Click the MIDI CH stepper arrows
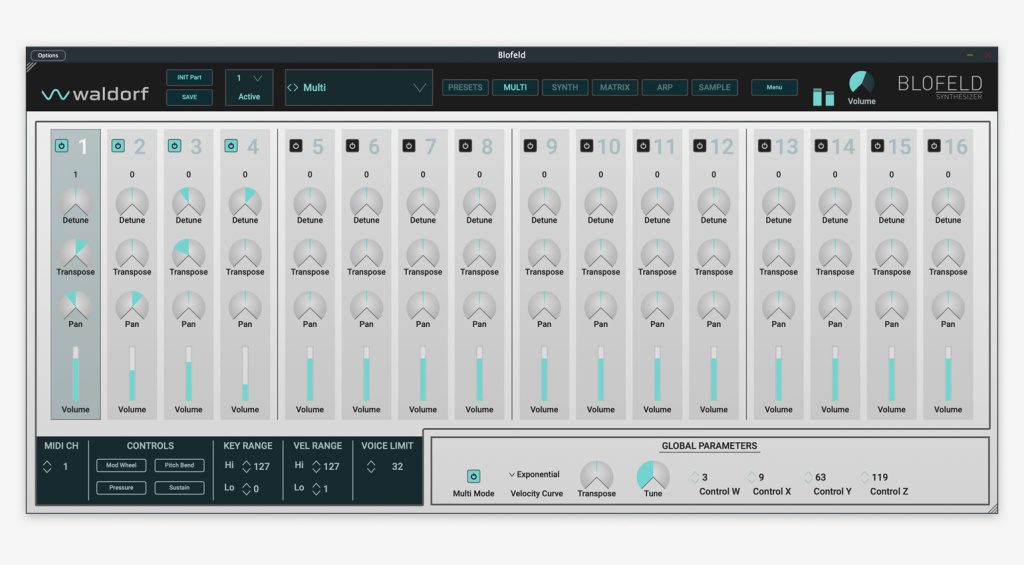The image size is (1024, 565). pos(47,466)
